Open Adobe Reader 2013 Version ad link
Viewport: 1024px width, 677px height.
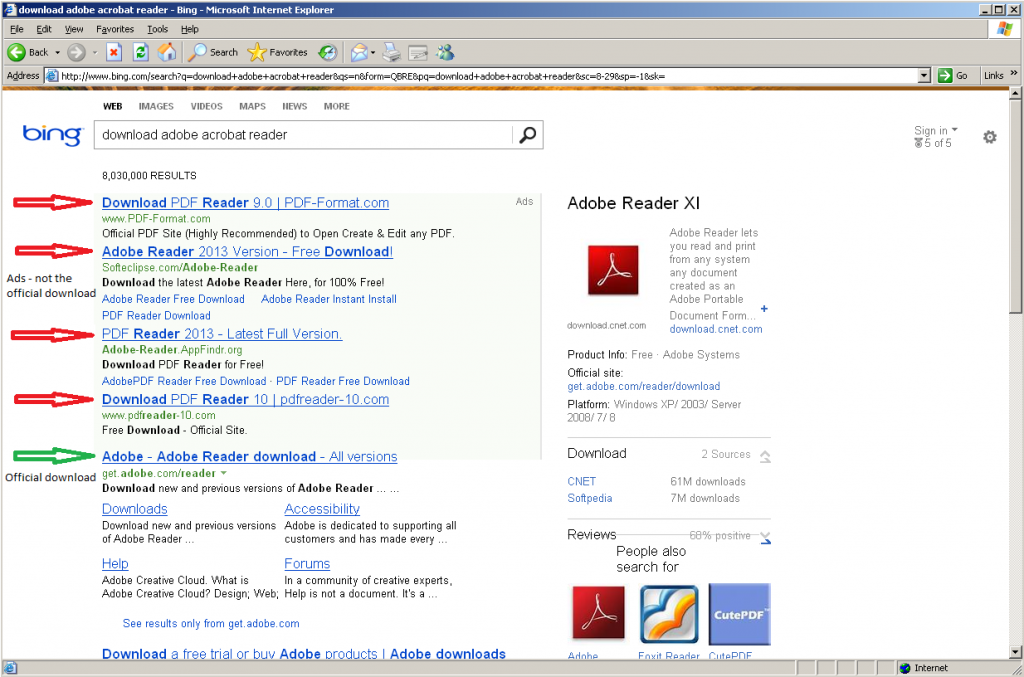point(248,251)
